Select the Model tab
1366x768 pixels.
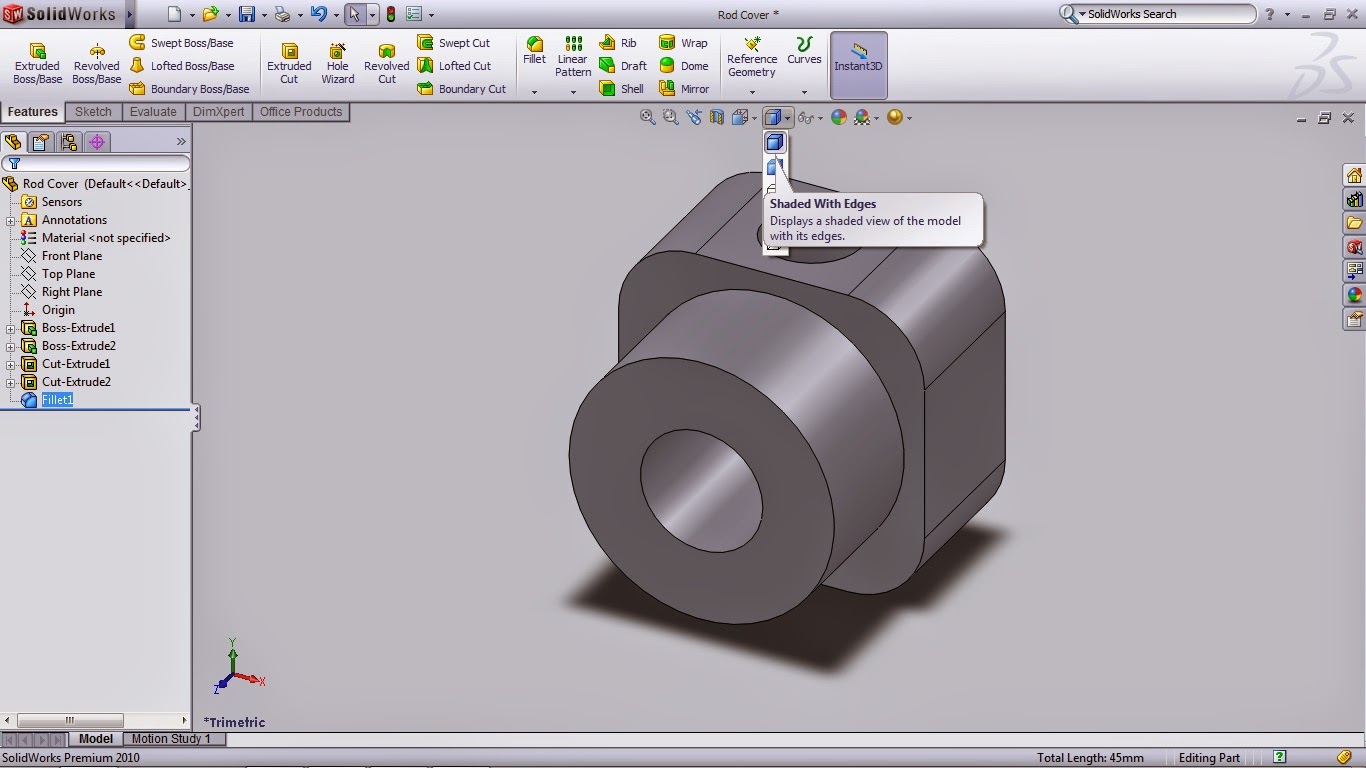tap(96, 739)
